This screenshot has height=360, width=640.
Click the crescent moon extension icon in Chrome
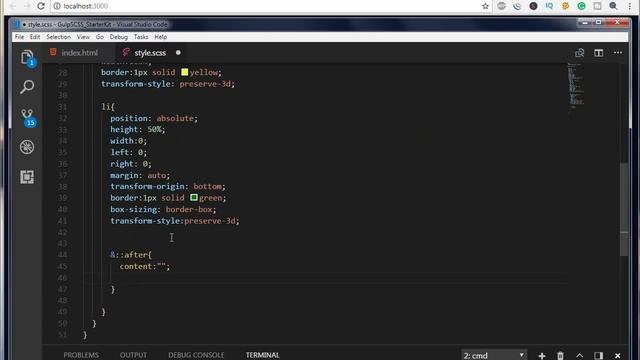pyautogui.click(x=517, y=6)
